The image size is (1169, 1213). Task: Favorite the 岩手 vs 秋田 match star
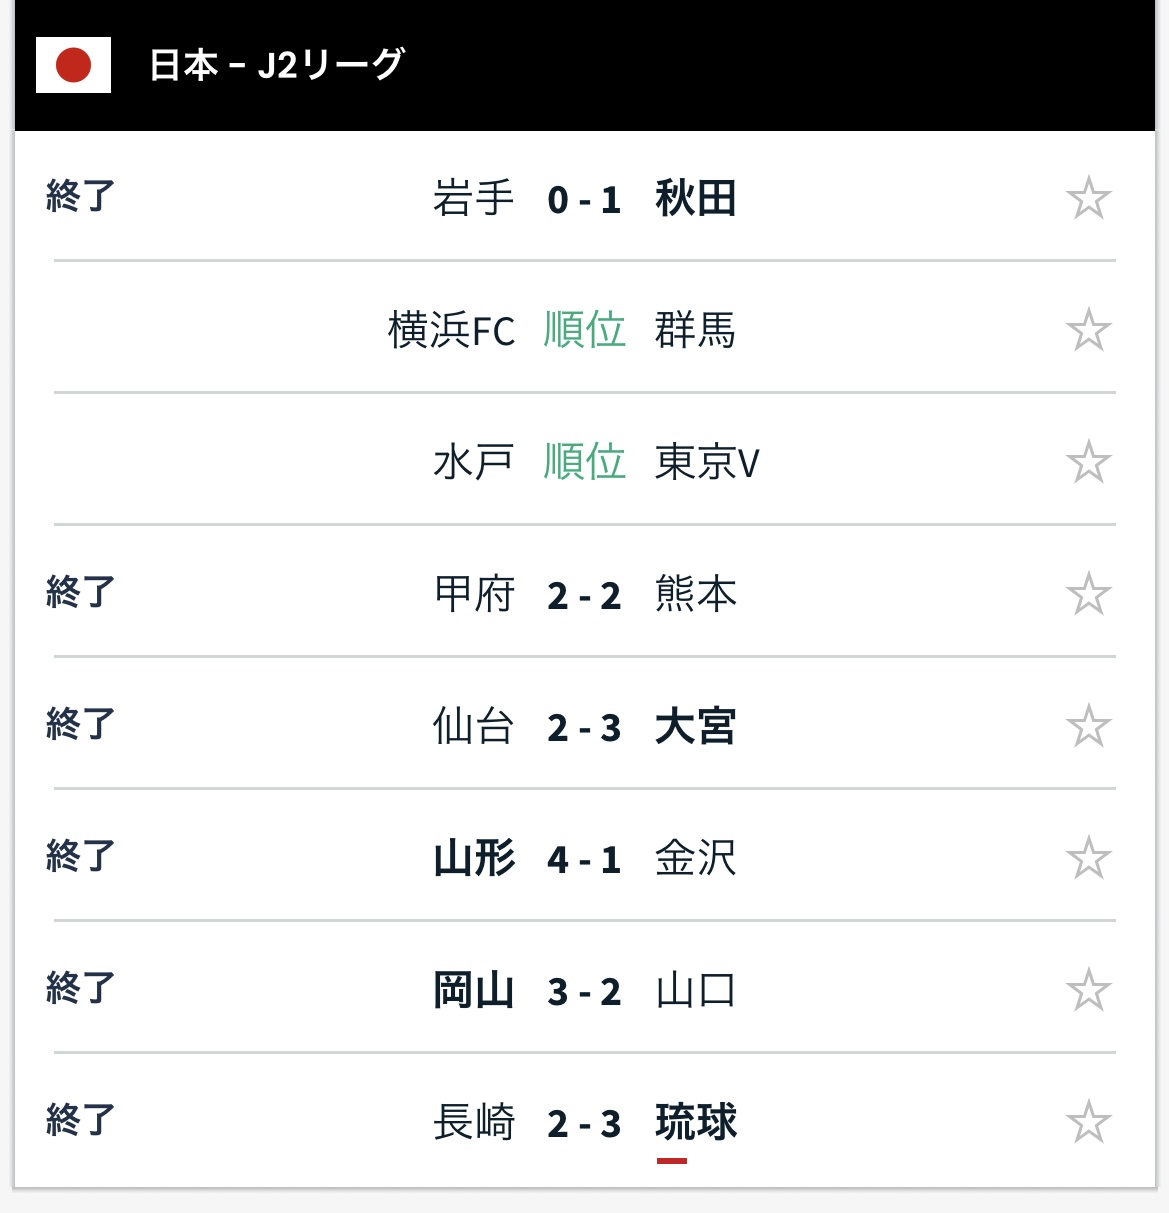[x=1088, y=198]
